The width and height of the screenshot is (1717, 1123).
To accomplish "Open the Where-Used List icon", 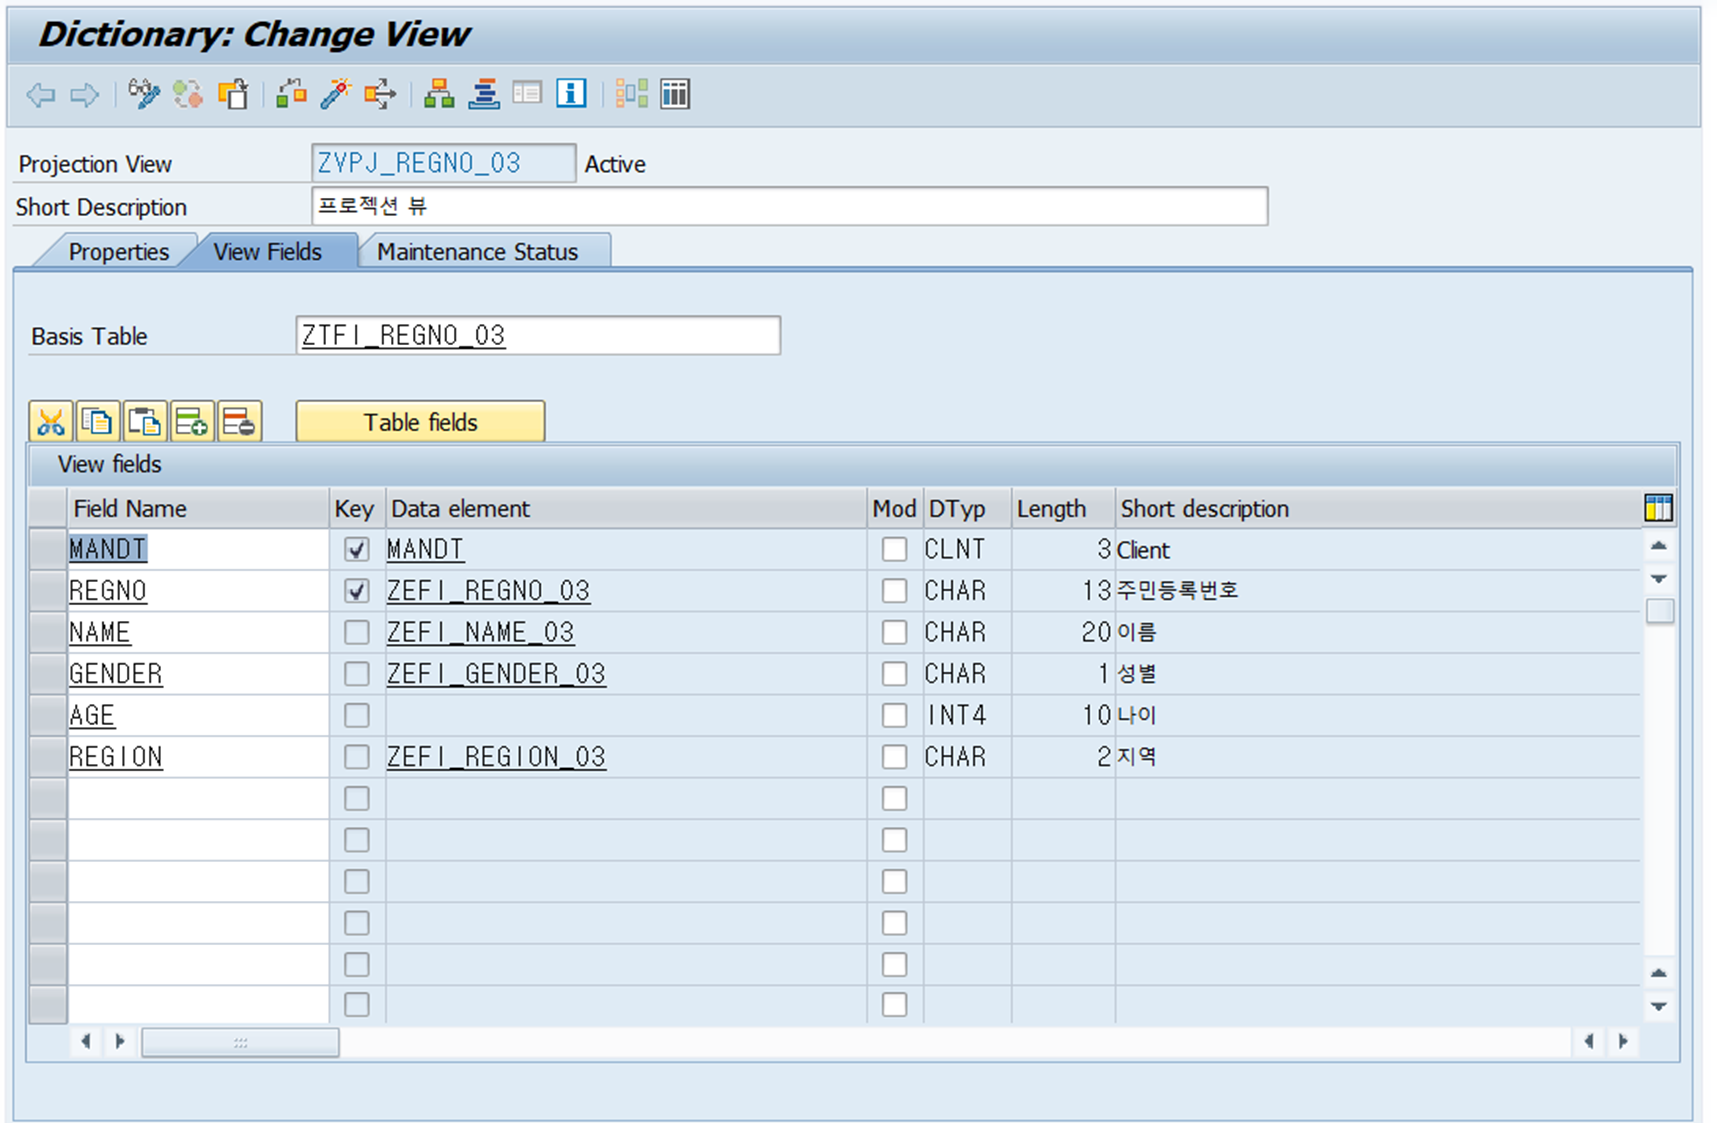I will pyautogui.click(x=380, y=94).
